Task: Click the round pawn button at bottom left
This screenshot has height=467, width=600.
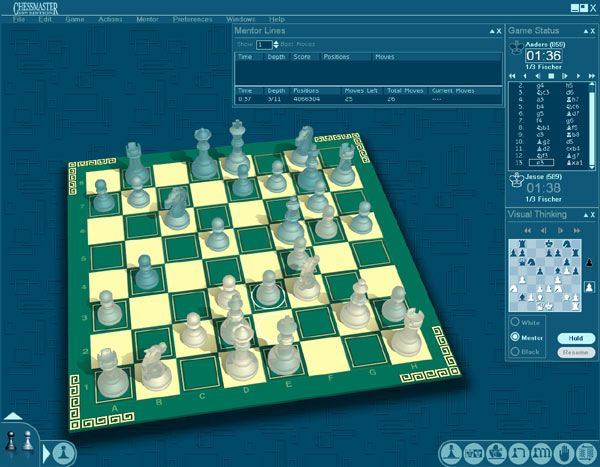Action: 64,454
